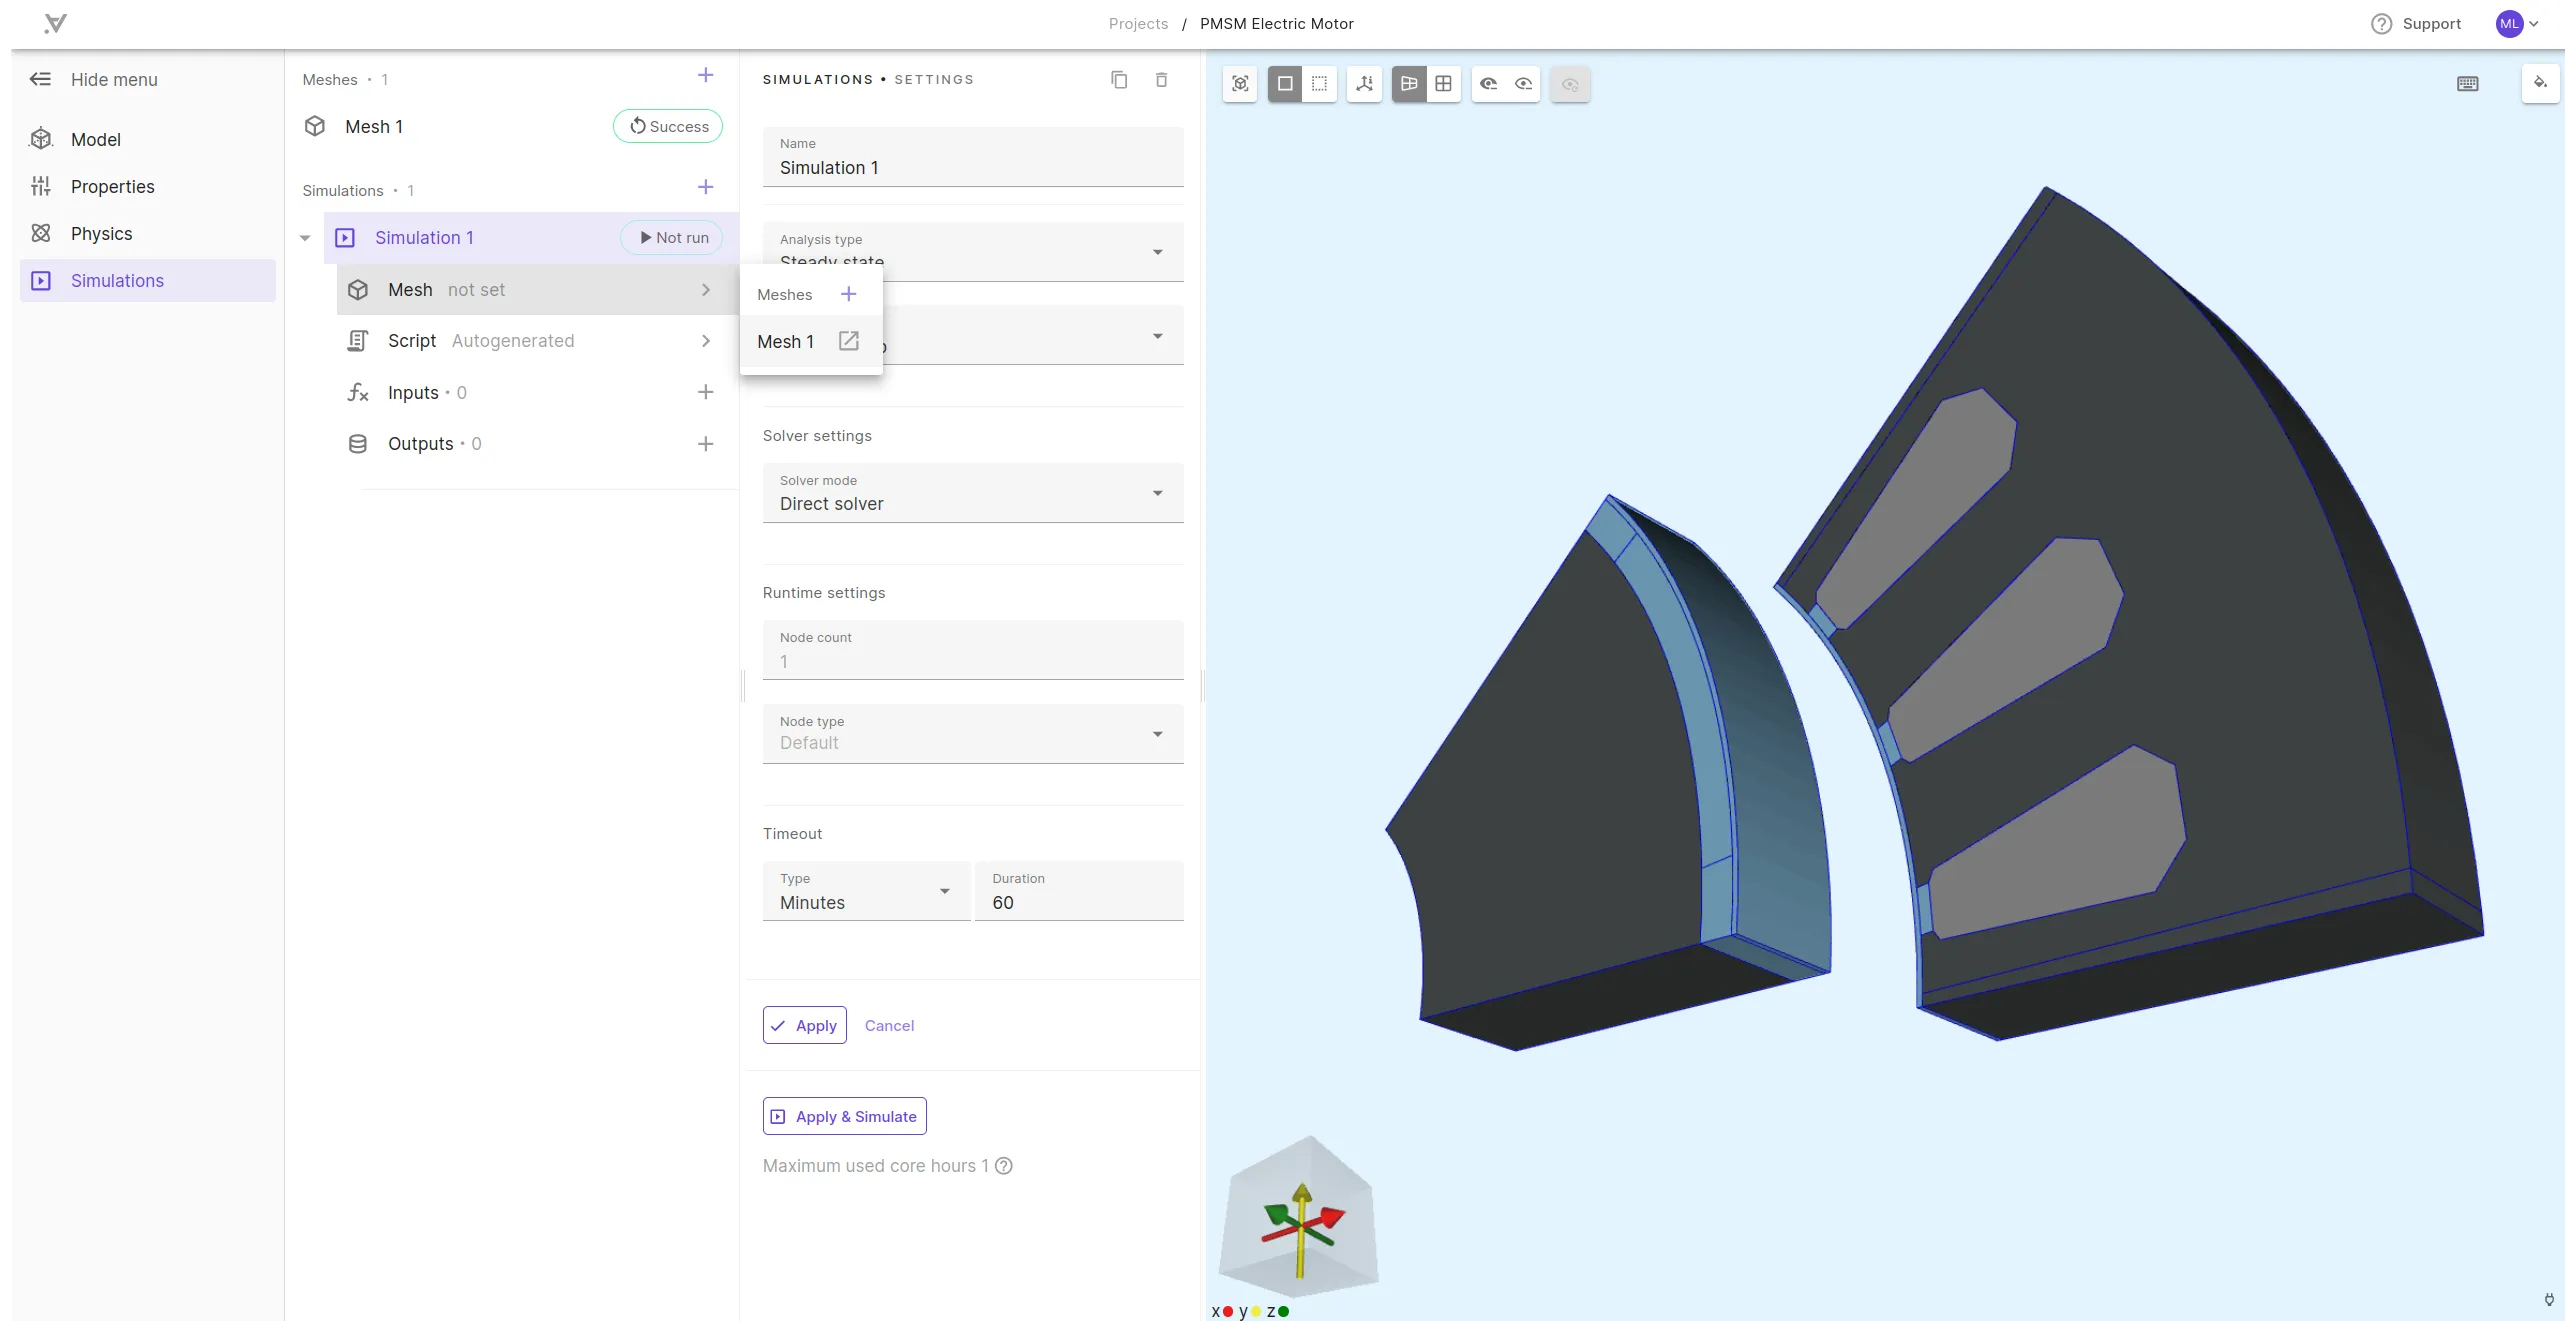The height and width of the screenshot is (1321, 2565).
Task: Click the Node count field
Action: (x=973, y=650)
